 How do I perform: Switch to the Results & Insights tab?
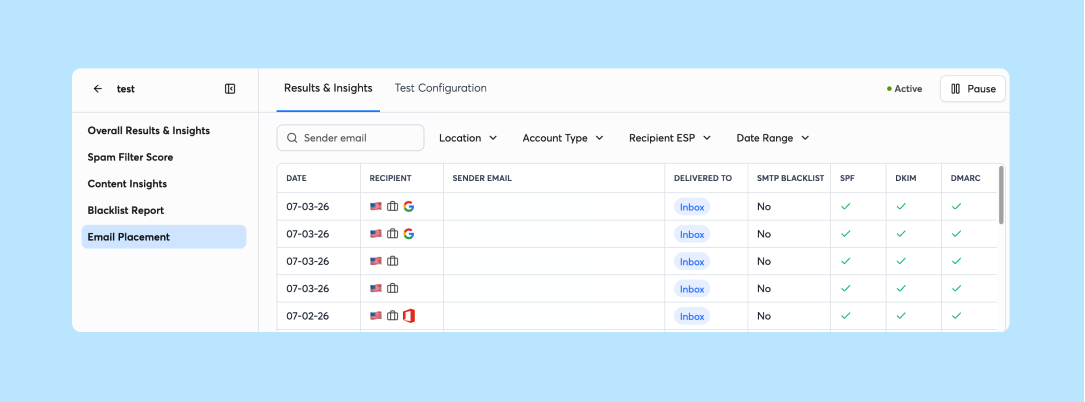click(x=328, y=88)
